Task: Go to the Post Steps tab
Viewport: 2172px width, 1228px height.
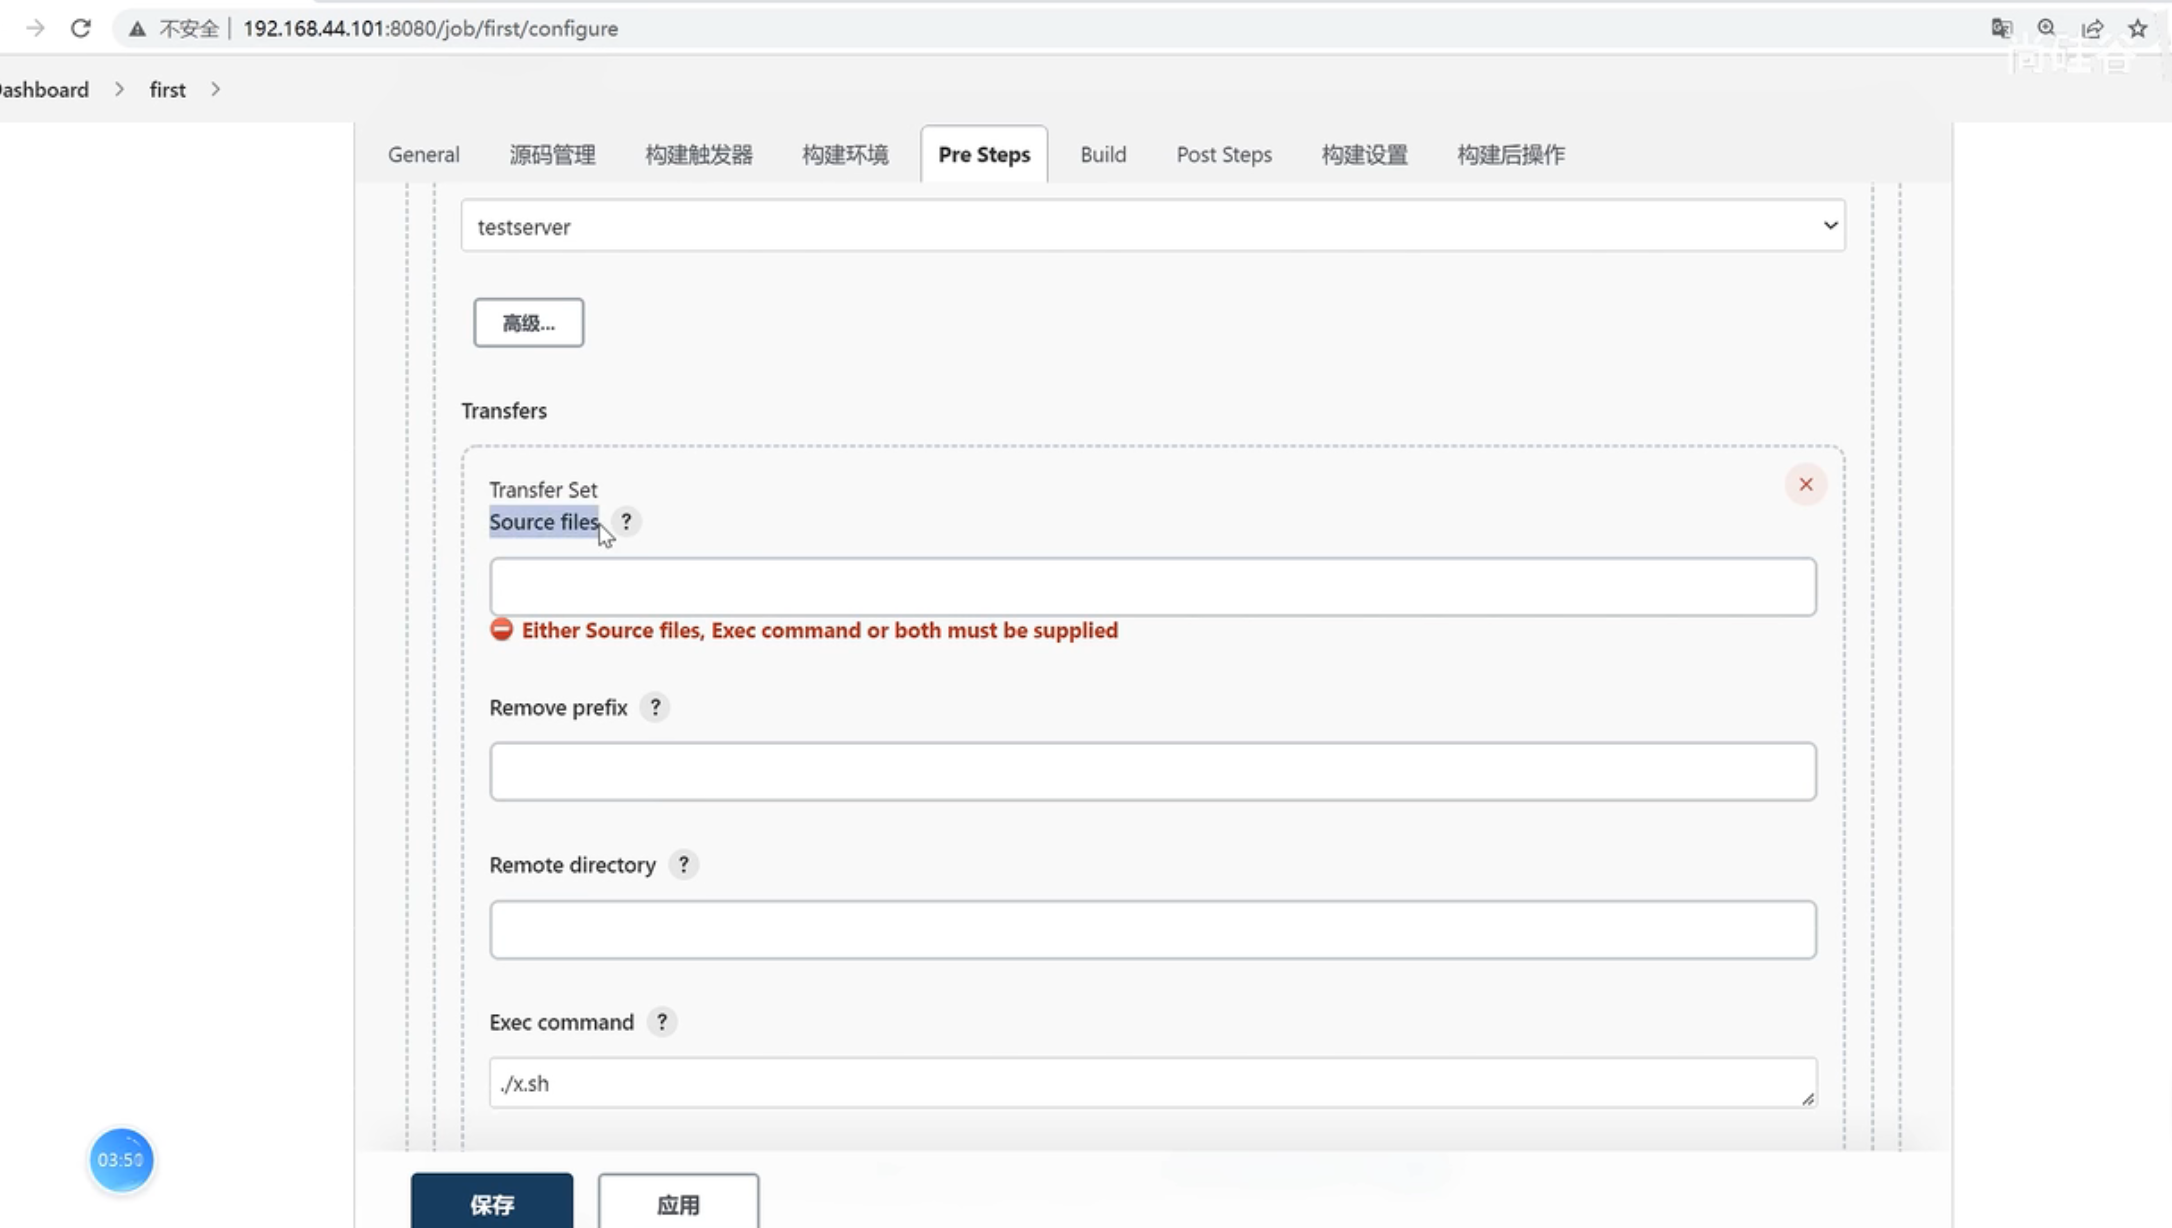Action: (1223, 155)
